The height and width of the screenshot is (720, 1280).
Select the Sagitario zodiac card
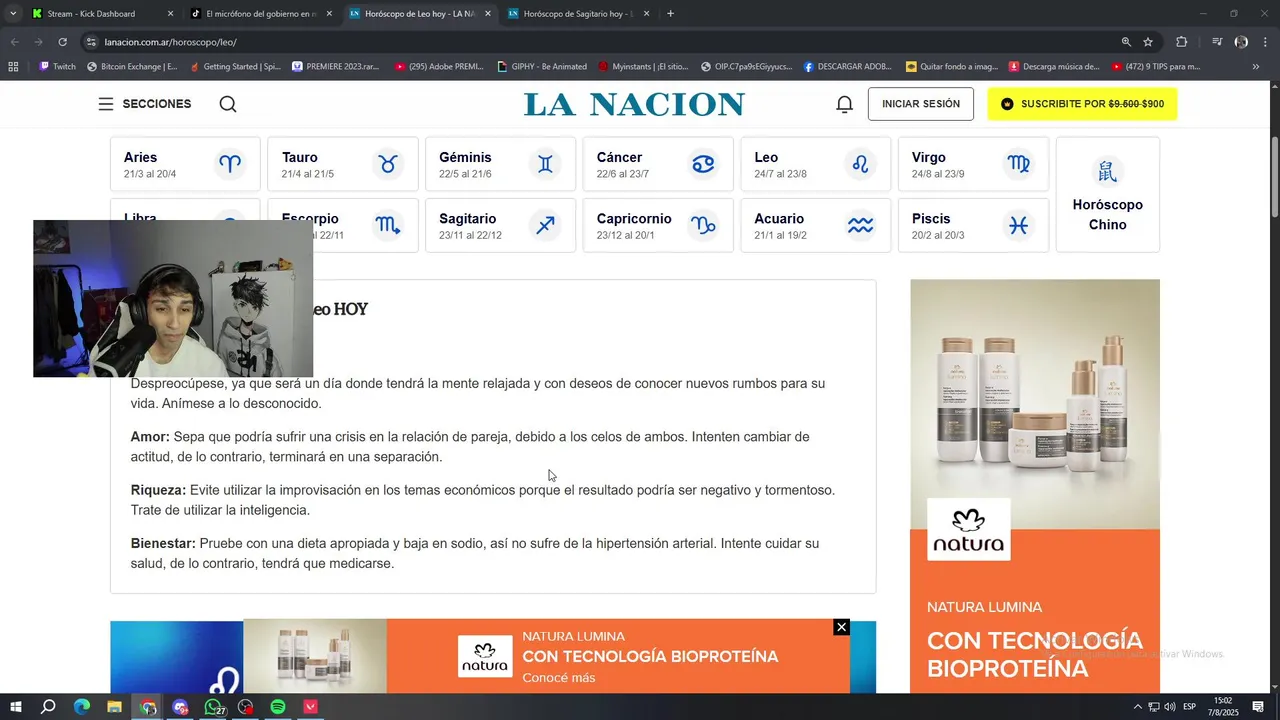tap(500, 225)
